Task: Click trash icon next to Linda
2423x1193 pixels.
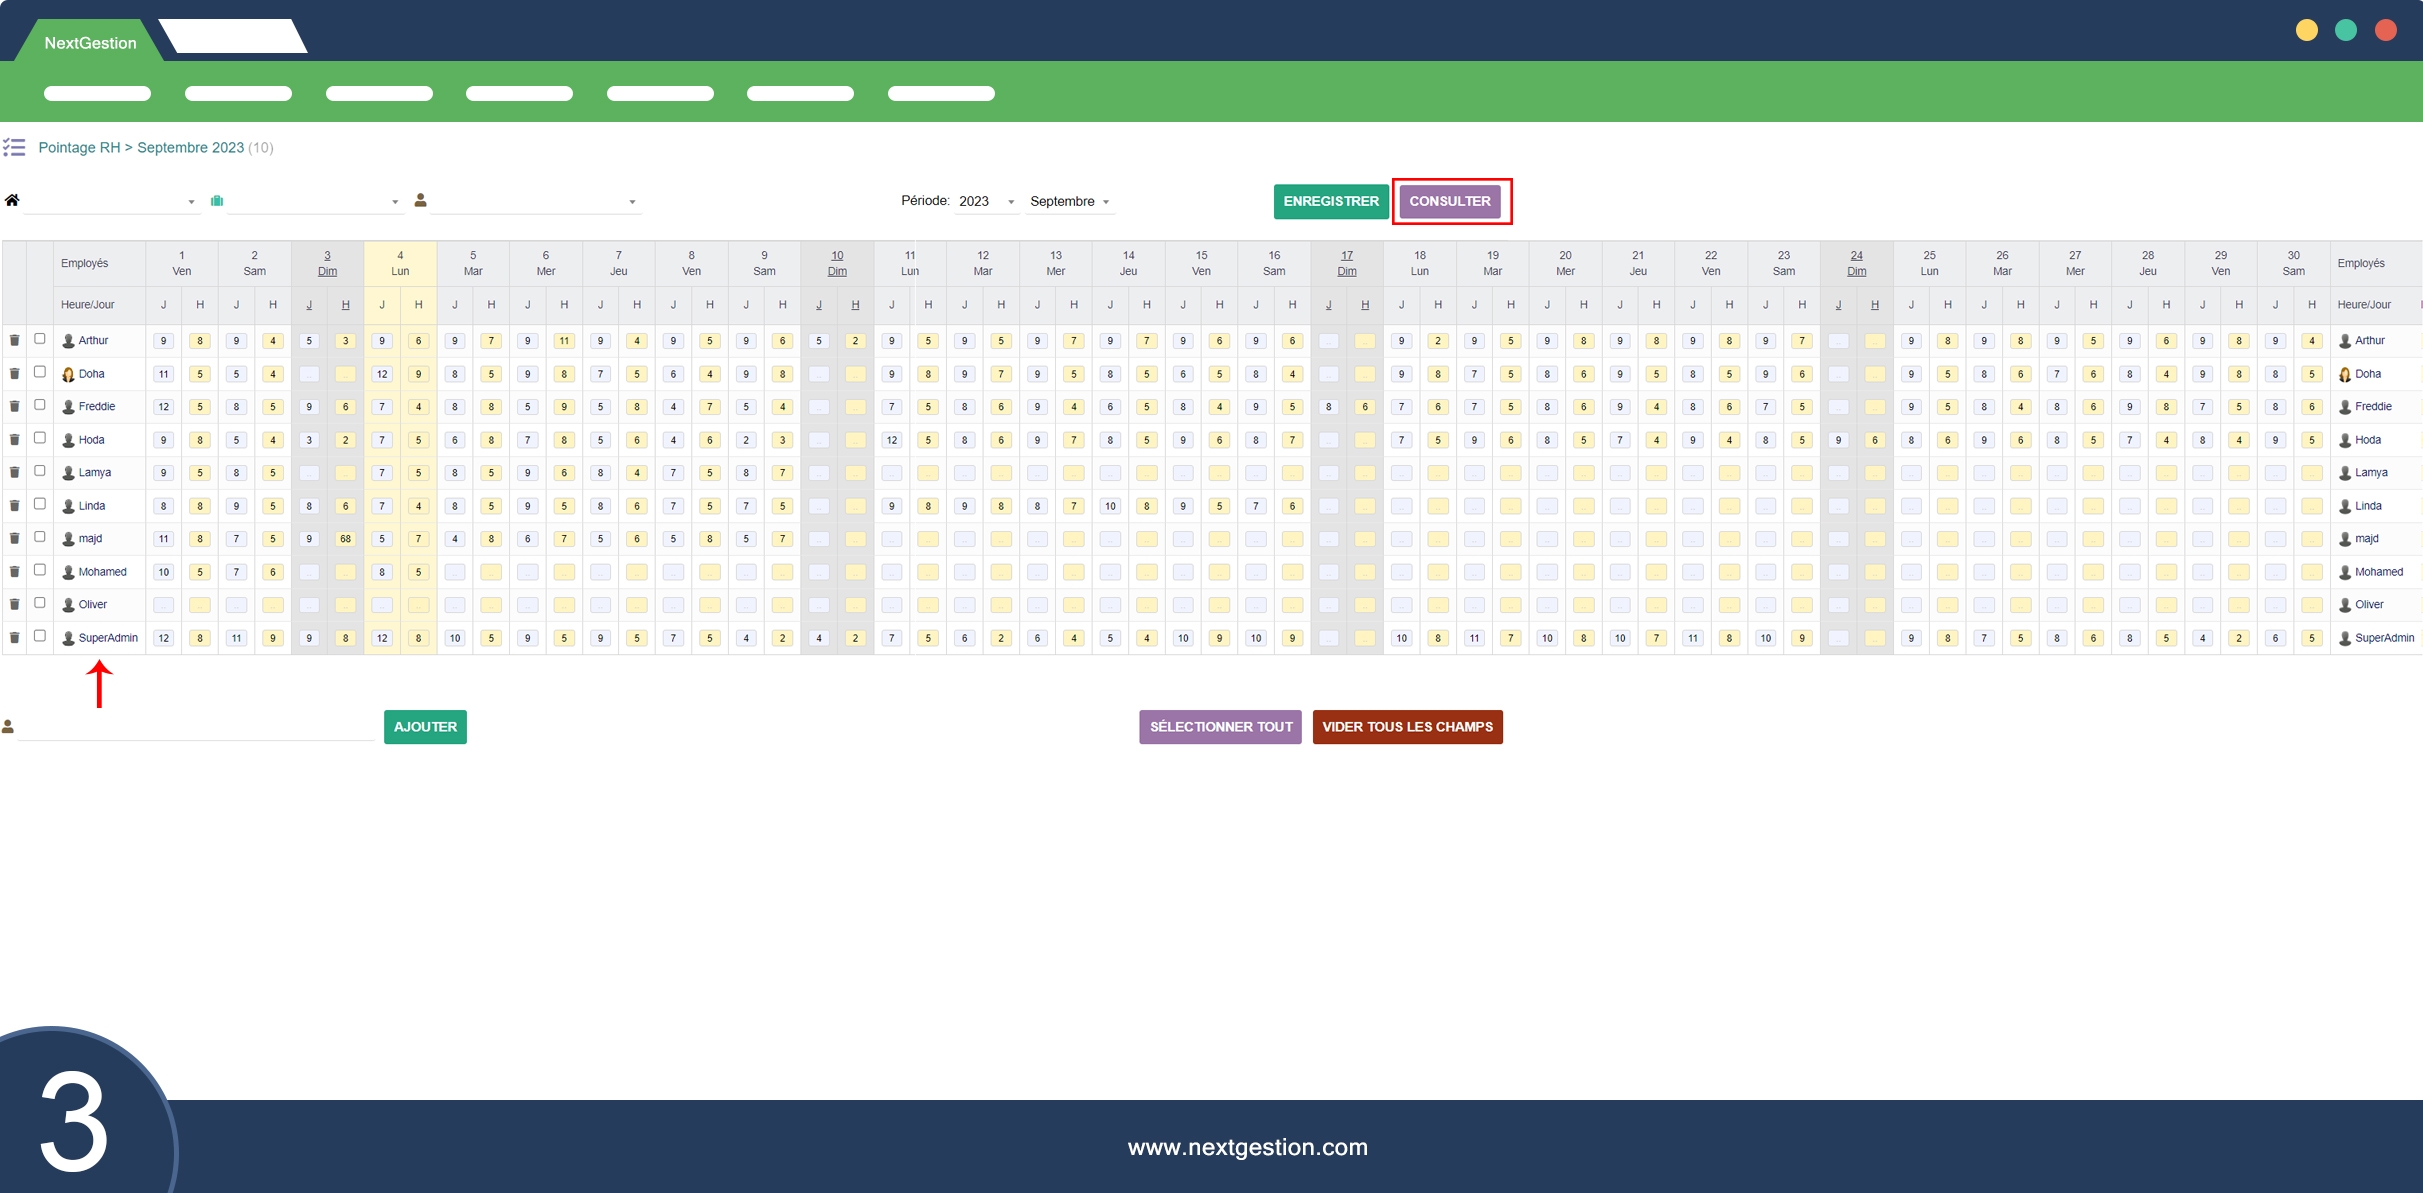Action: click(x=14, y=506)
